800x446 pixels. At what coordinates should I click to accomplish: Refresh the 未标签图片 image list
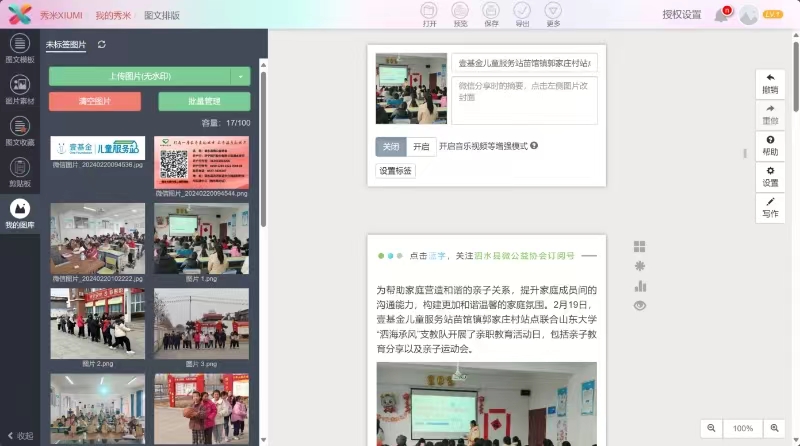(102, 45)
